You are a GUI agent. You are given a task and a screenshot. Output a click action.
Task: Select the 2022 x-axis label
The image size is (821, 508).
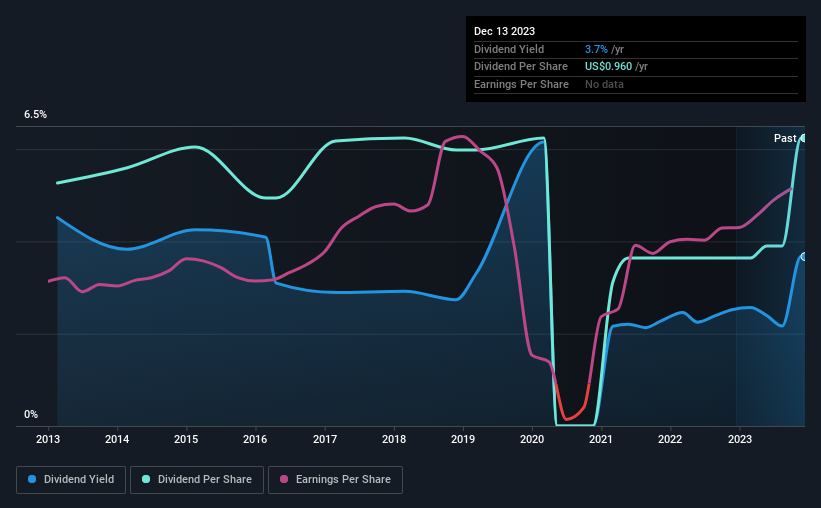pos(670,439)
